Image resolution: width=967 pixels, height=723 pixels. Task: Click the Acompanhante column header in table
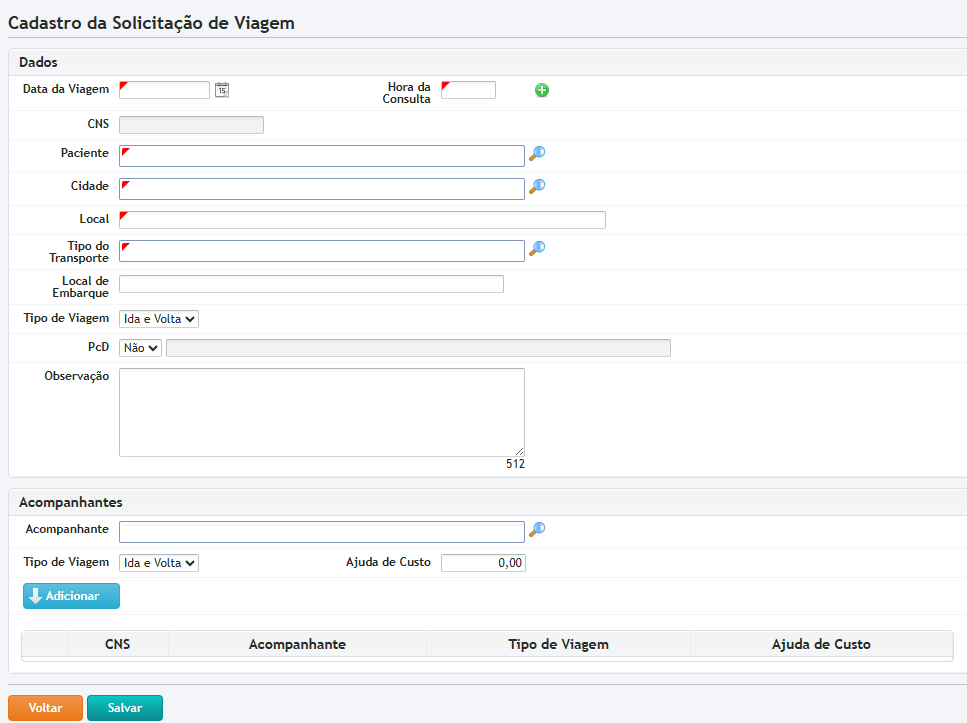pyautogui.click(x=297, y=645)
